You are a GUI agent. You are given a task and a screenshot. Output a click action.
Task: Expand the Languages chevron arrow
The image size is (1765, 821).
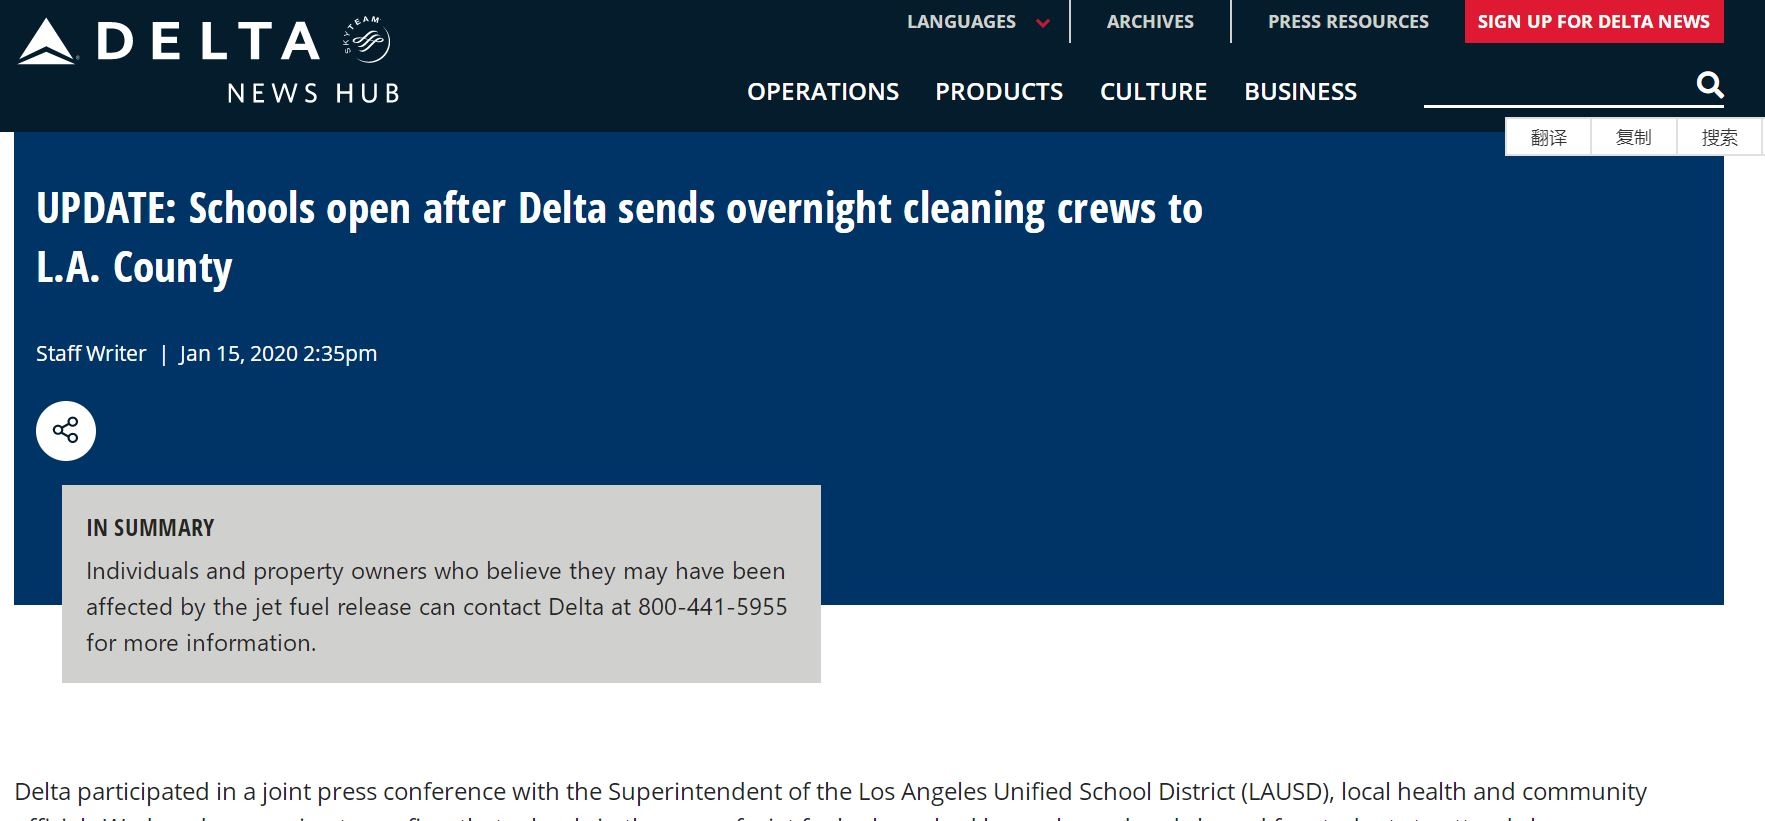pos(1043,23)
